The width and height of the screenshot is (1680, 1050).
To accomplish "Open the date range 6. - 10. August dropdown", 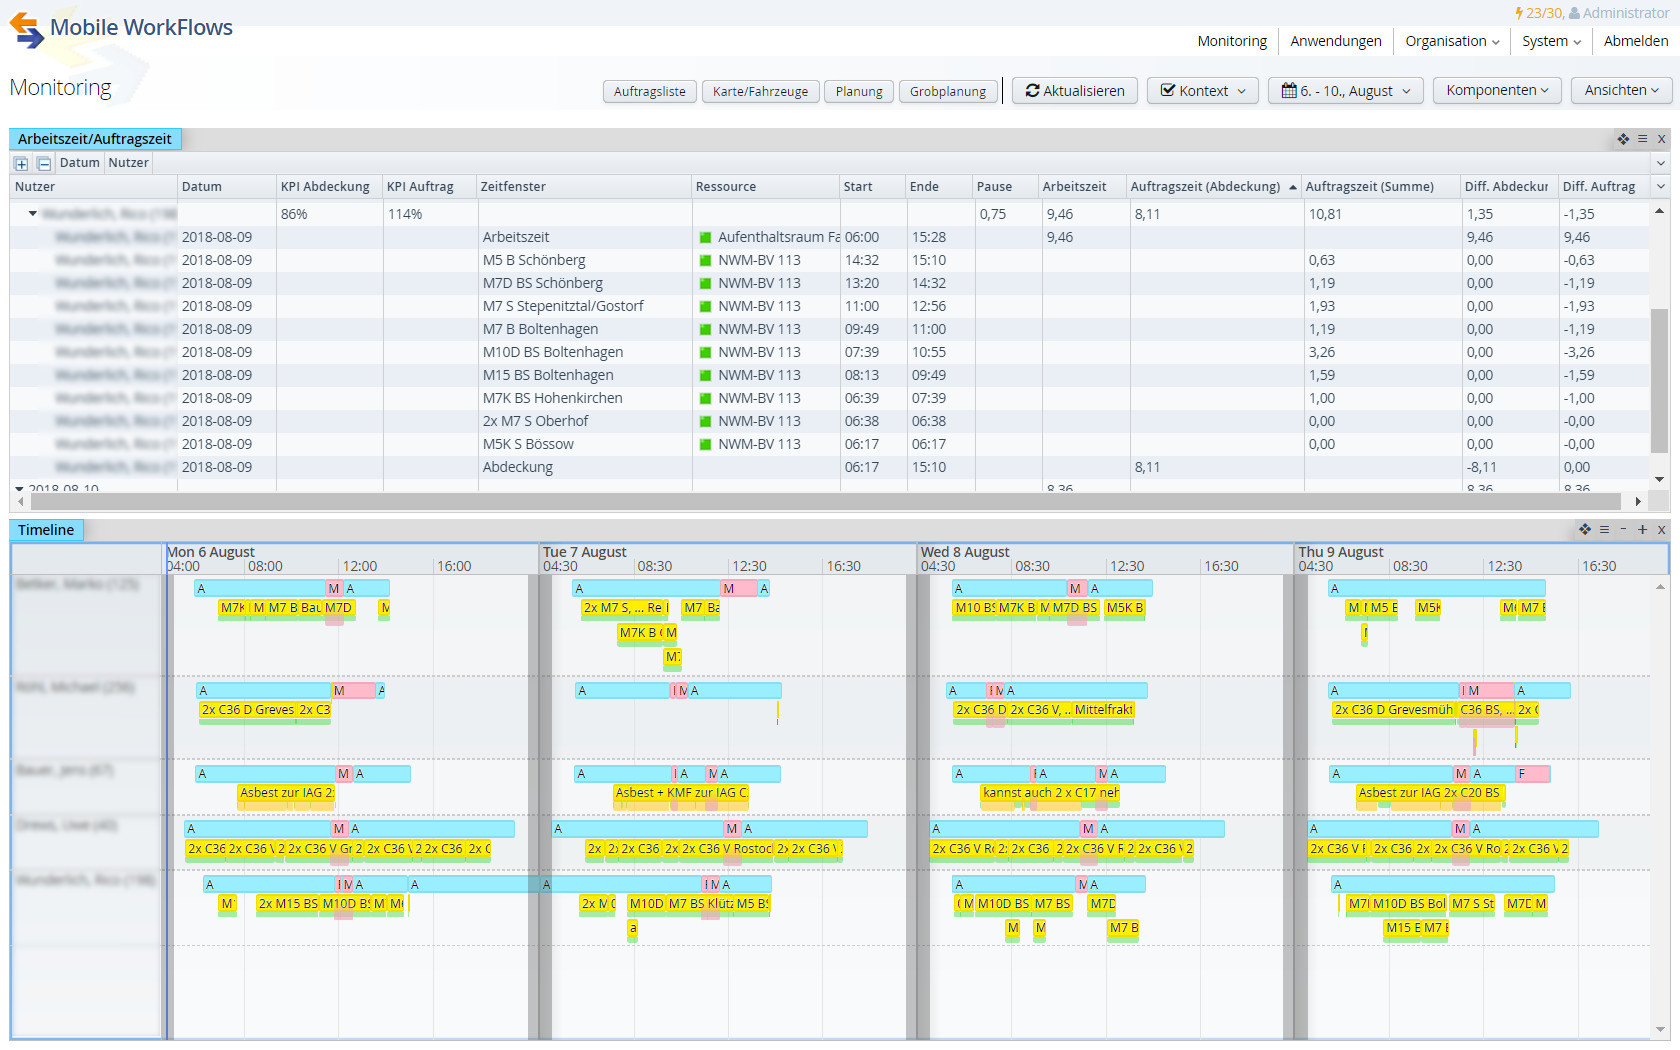I will [1345, 91].
